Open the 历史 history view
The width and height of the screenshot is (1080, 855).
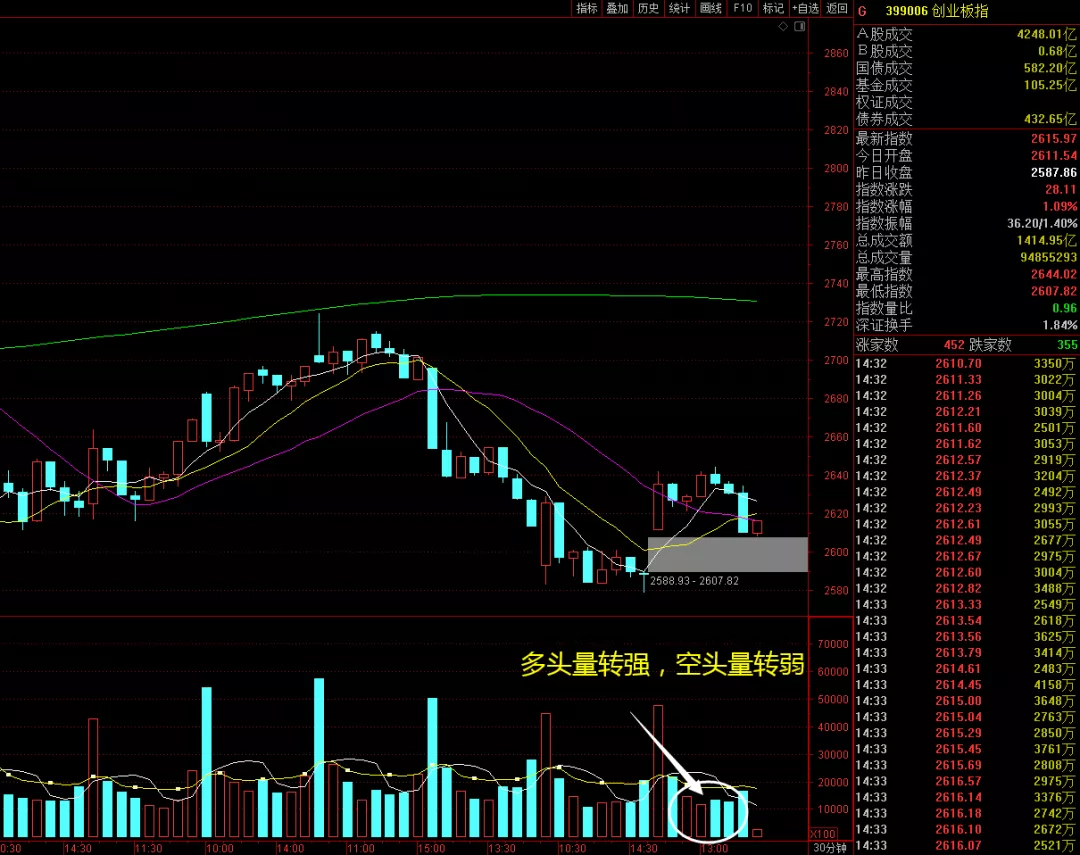(x=648, y=8)
